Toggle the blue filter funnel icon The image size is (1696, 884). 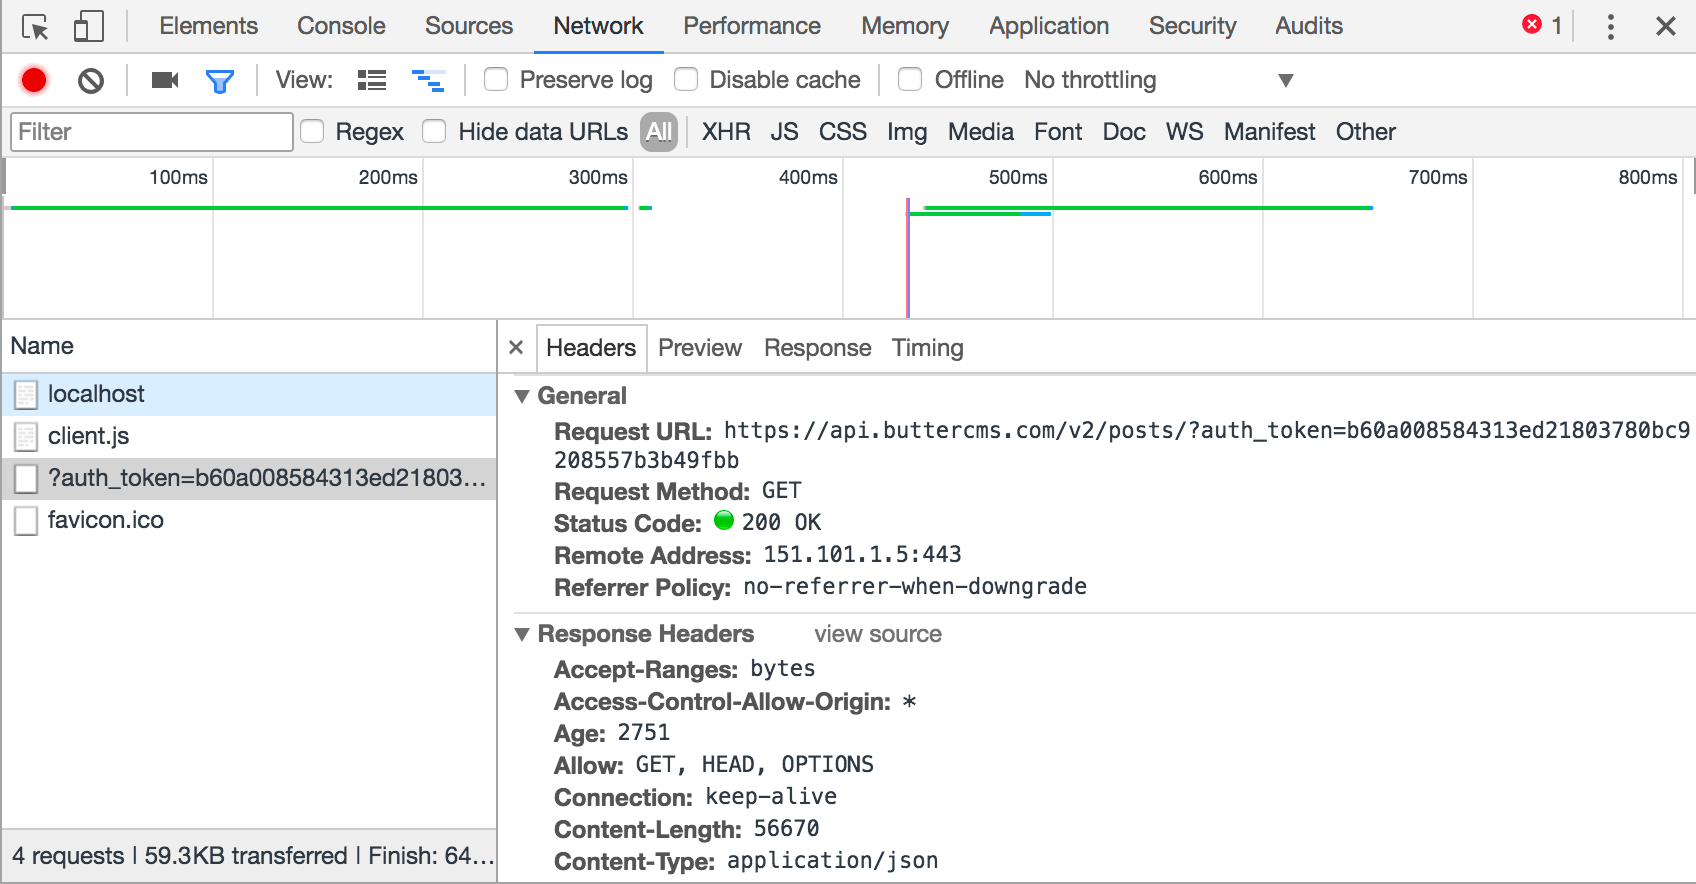coord(219,81)
